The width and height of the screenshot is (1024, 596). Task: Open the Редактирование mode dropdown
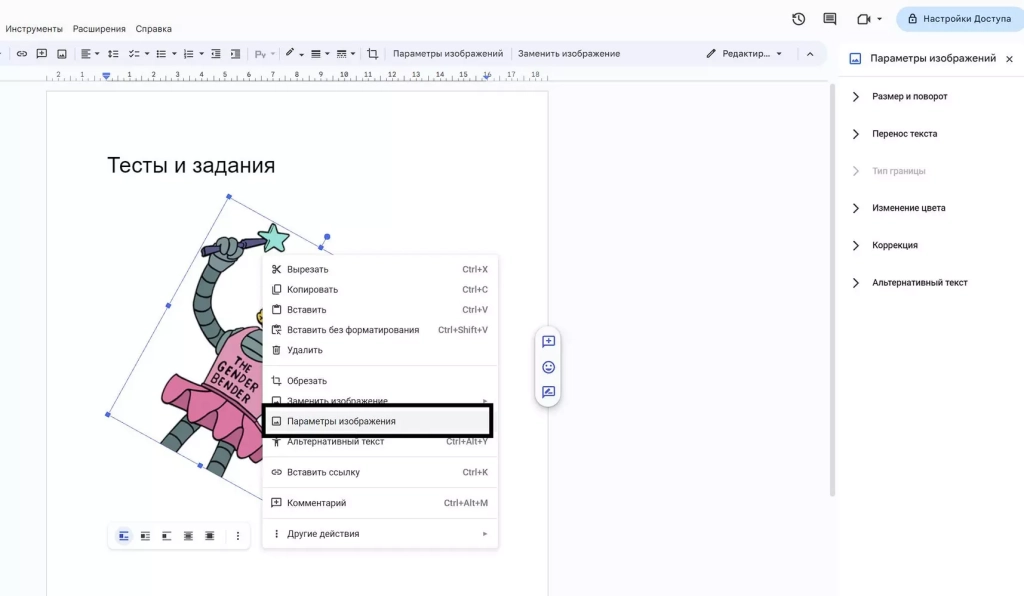[745, 54]
